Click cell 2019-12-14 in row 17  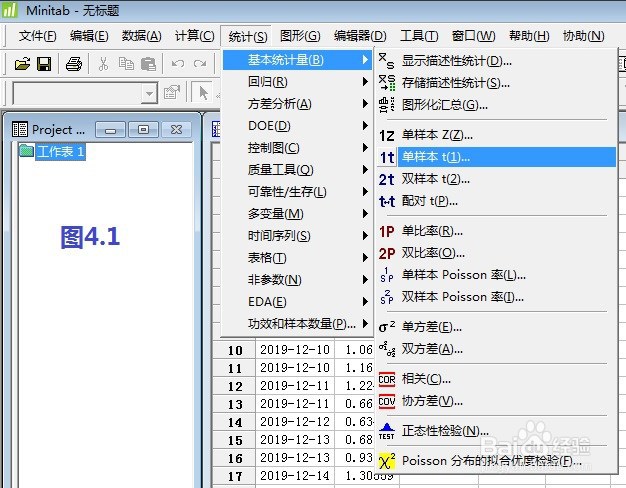click(295, 476)
